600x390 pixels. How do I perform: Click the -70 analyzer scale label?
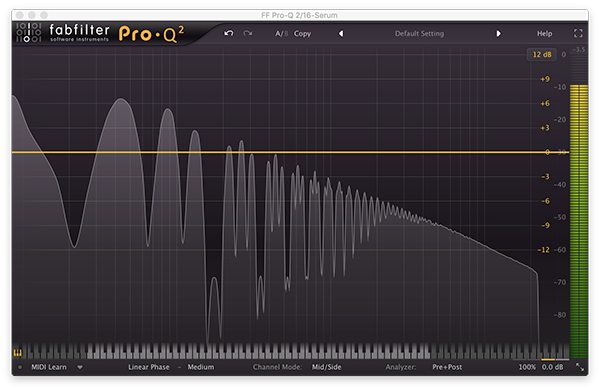560,282
